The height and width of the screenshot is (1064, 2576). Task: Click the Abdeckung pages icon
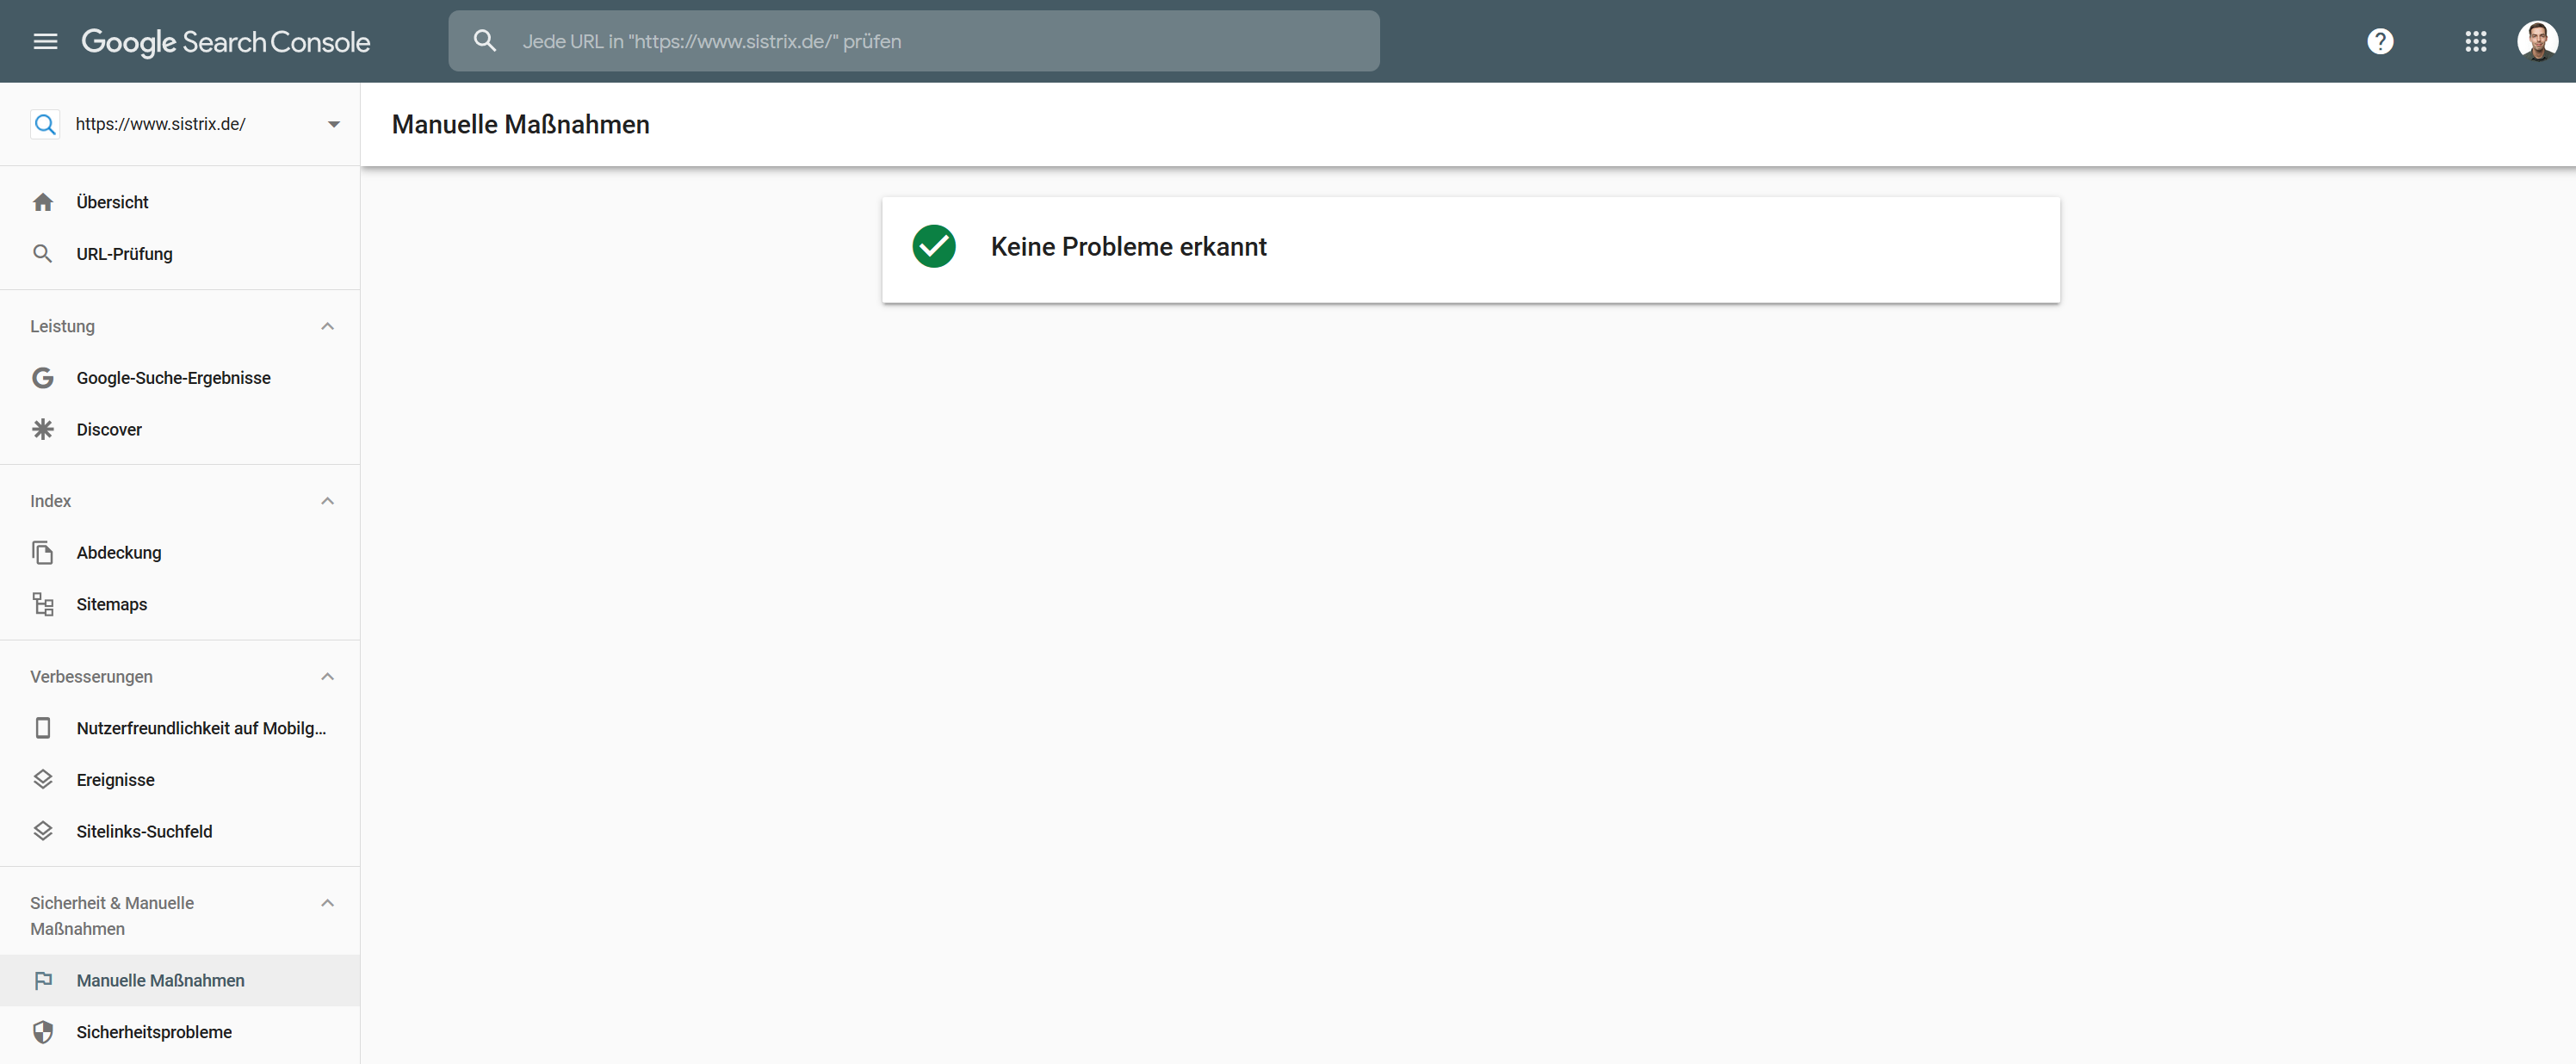coord(43,553)
